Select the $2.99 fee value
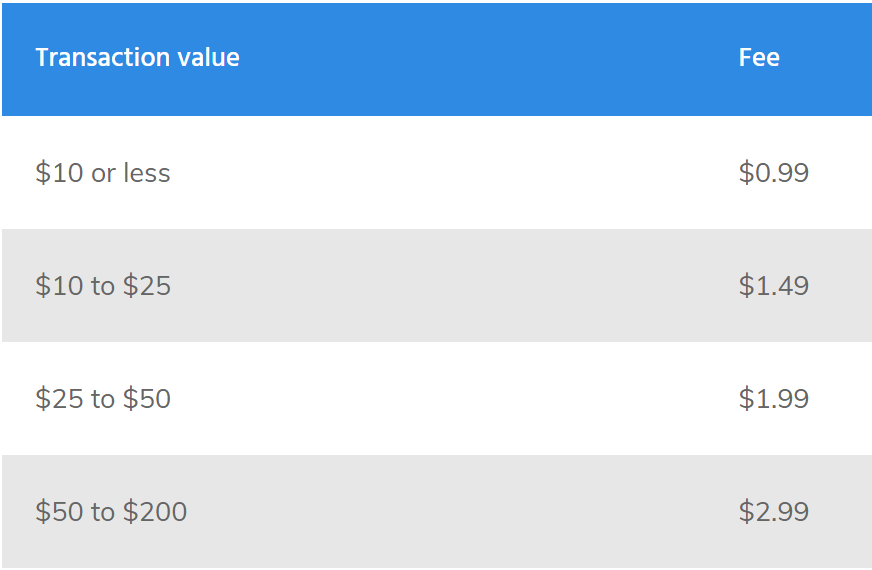The width and height of the screenshot is (872, 570). coord(774,512)
